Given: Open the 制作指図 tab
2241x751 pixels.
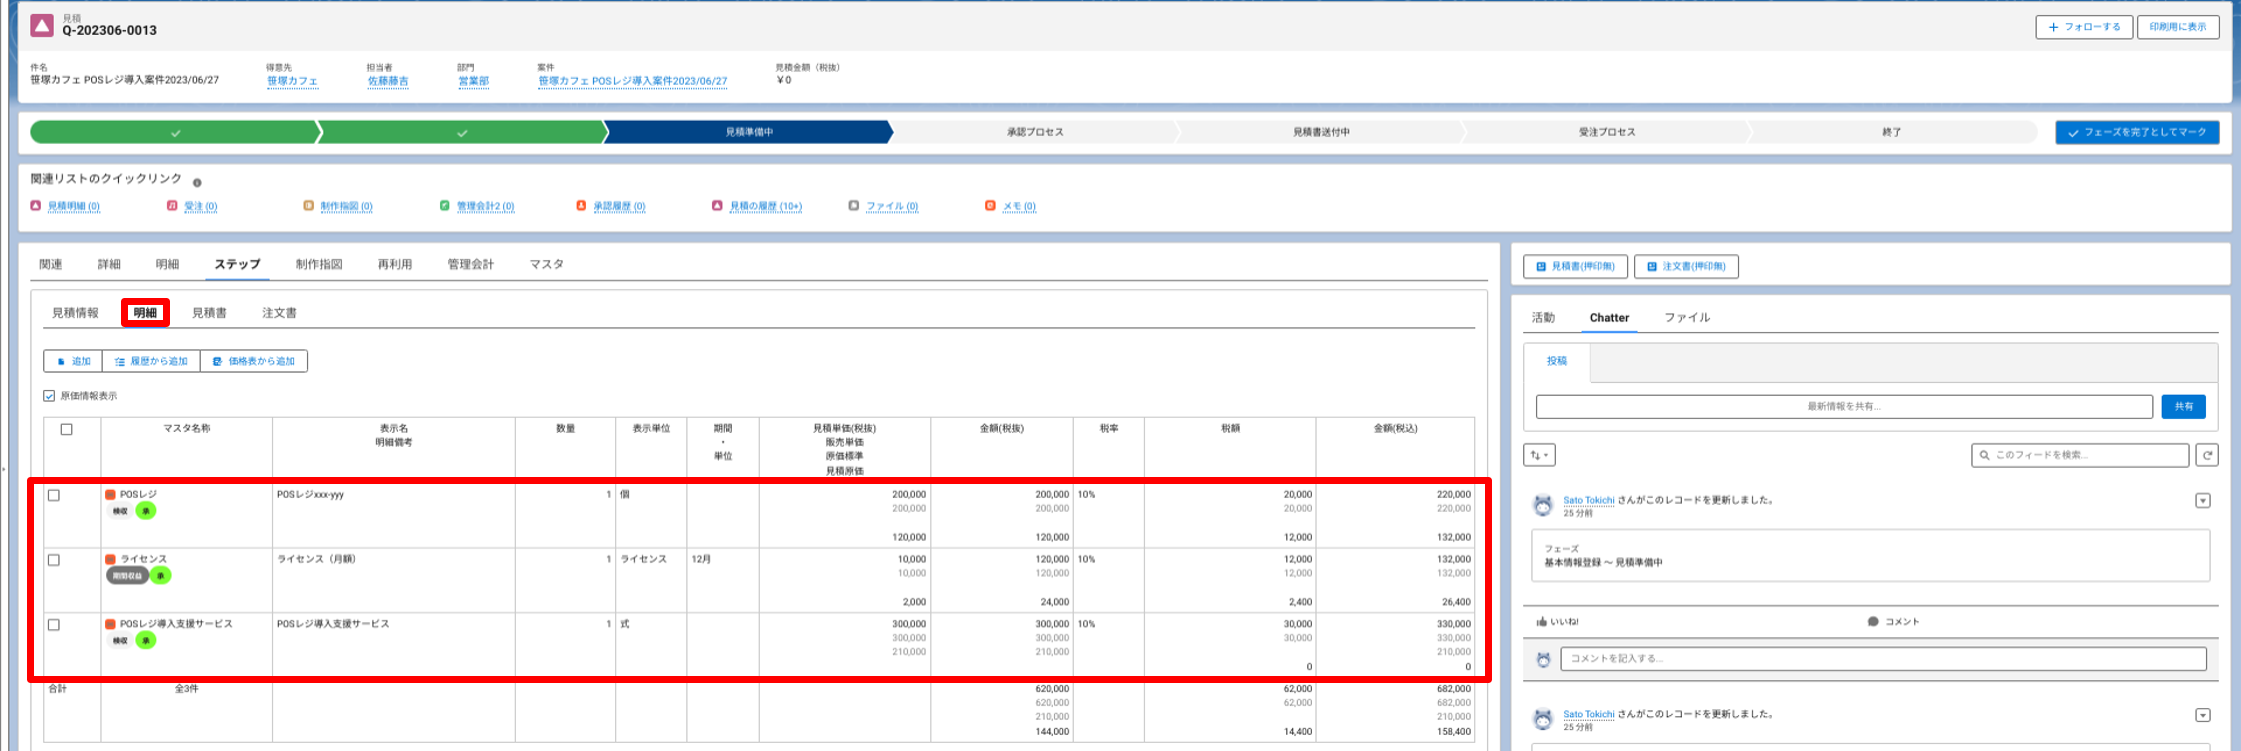Looking at the screenshot, I should pyautogui.click(x=319, y=264).
